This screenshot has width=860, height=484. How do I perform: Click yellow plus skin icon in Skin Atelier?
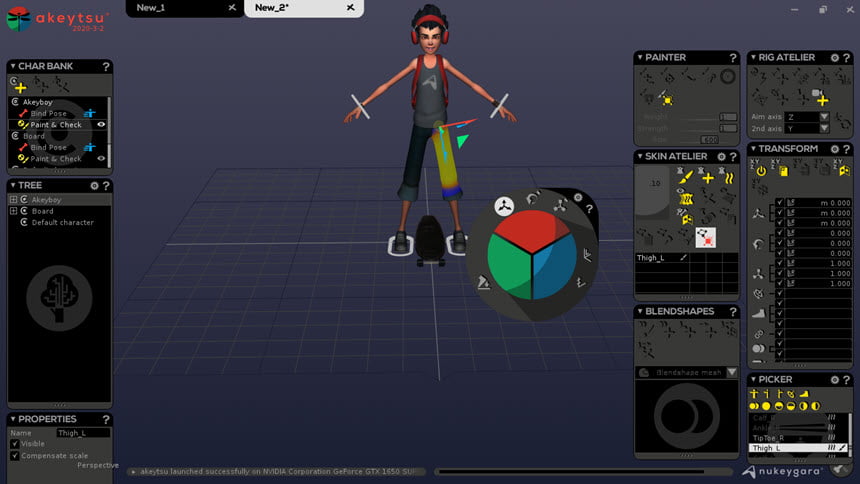point(708,177)
